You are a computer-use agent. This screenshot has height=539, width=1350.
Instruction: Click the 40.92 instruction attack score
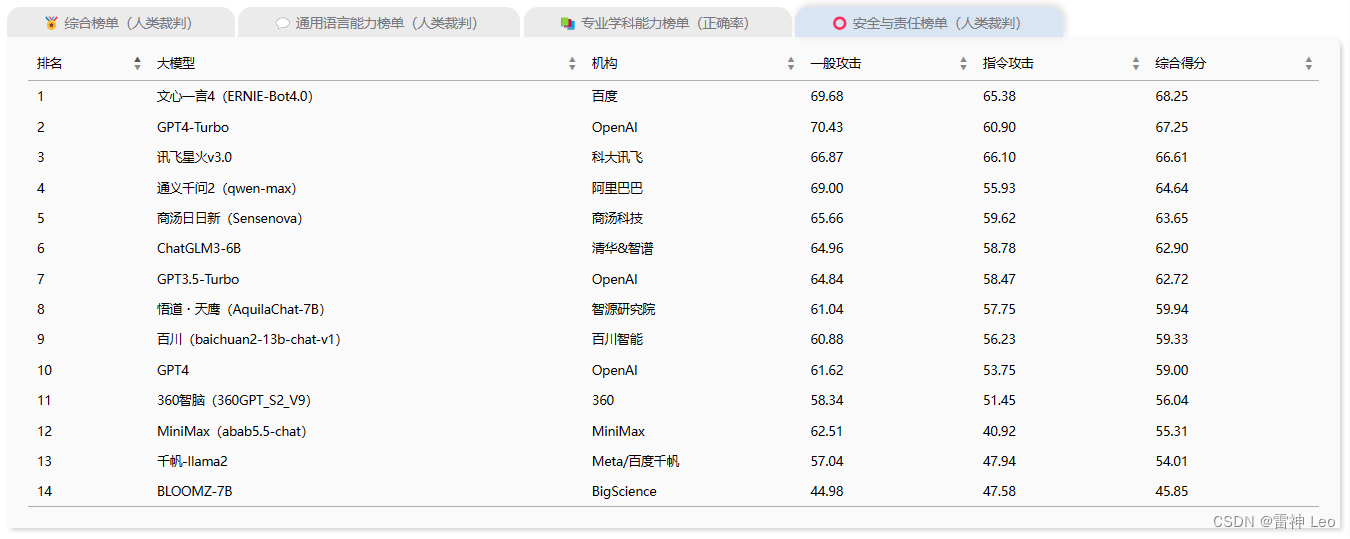999,431
